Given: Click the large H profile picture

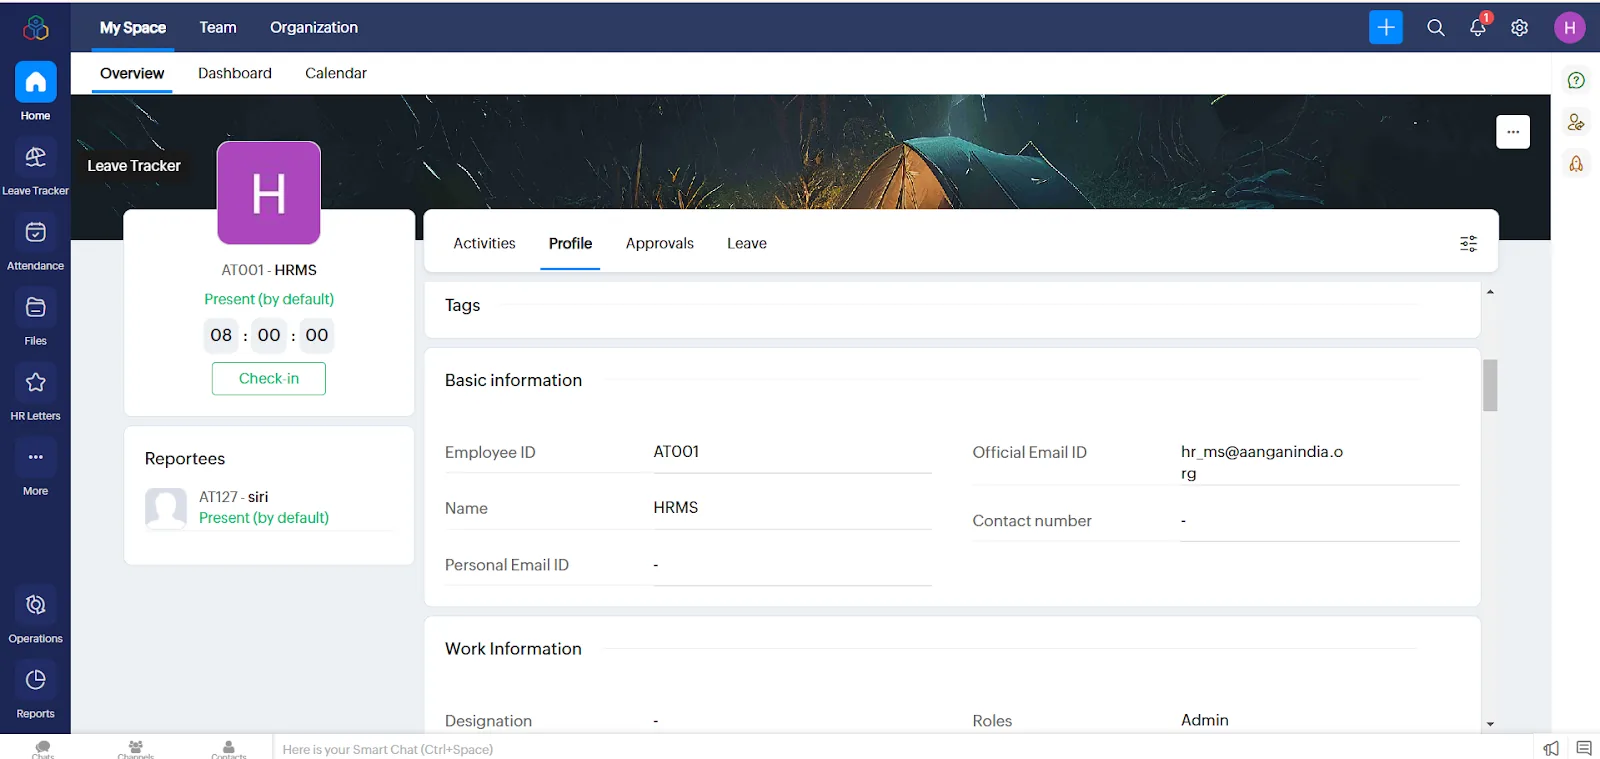Looking at the screenshot, I should (x=269, y=193).
